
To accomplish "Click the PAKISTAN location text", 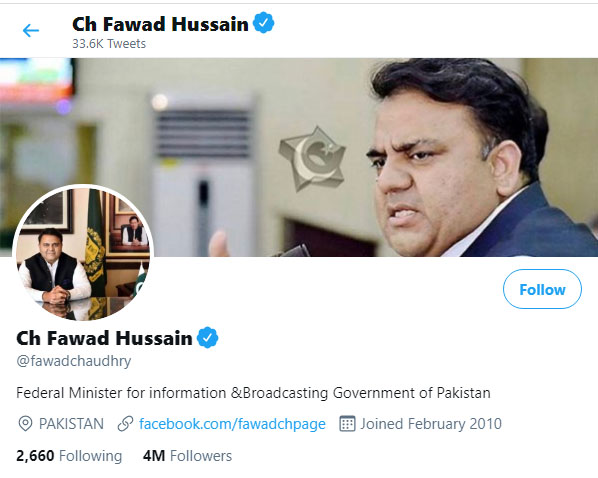I will pyautogui.click(x=71, y=424).
